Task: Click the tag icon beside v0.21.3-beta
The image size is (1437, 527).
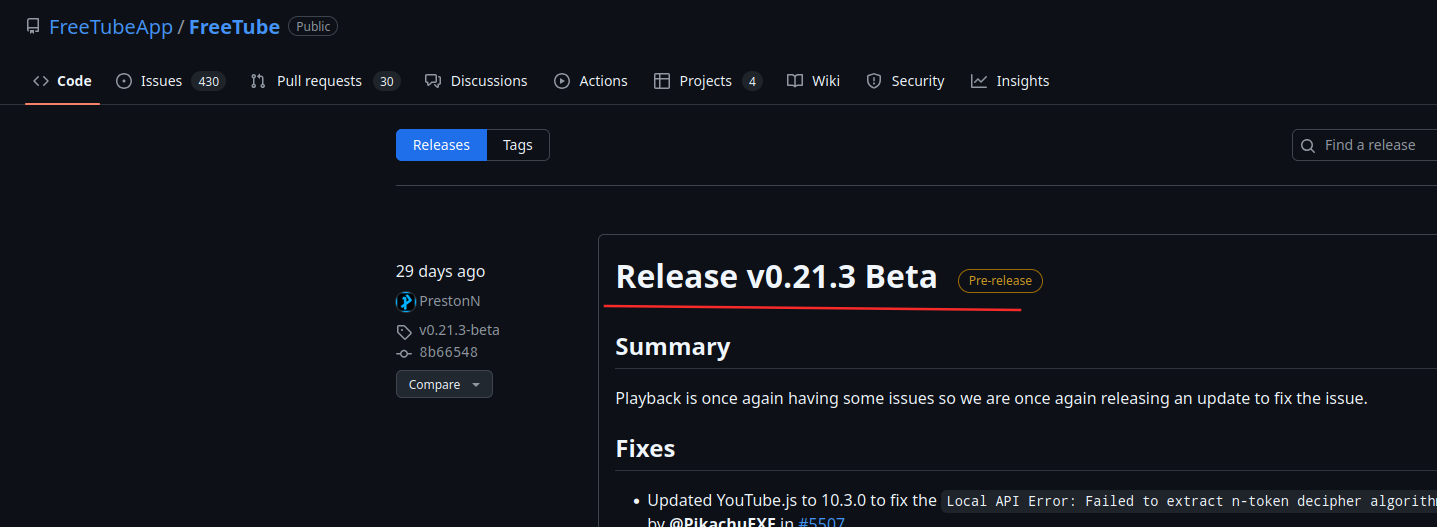Action: (x=404, y=331)
